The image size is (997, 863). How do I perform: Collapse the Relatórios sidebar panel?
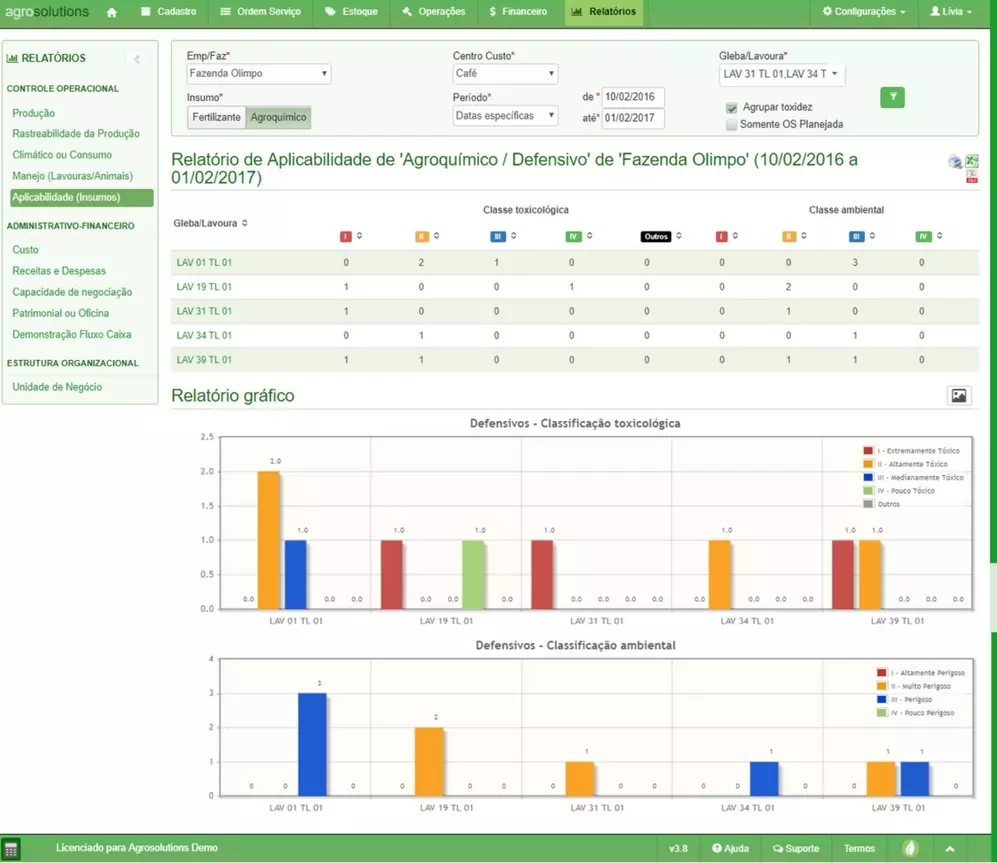137,59
